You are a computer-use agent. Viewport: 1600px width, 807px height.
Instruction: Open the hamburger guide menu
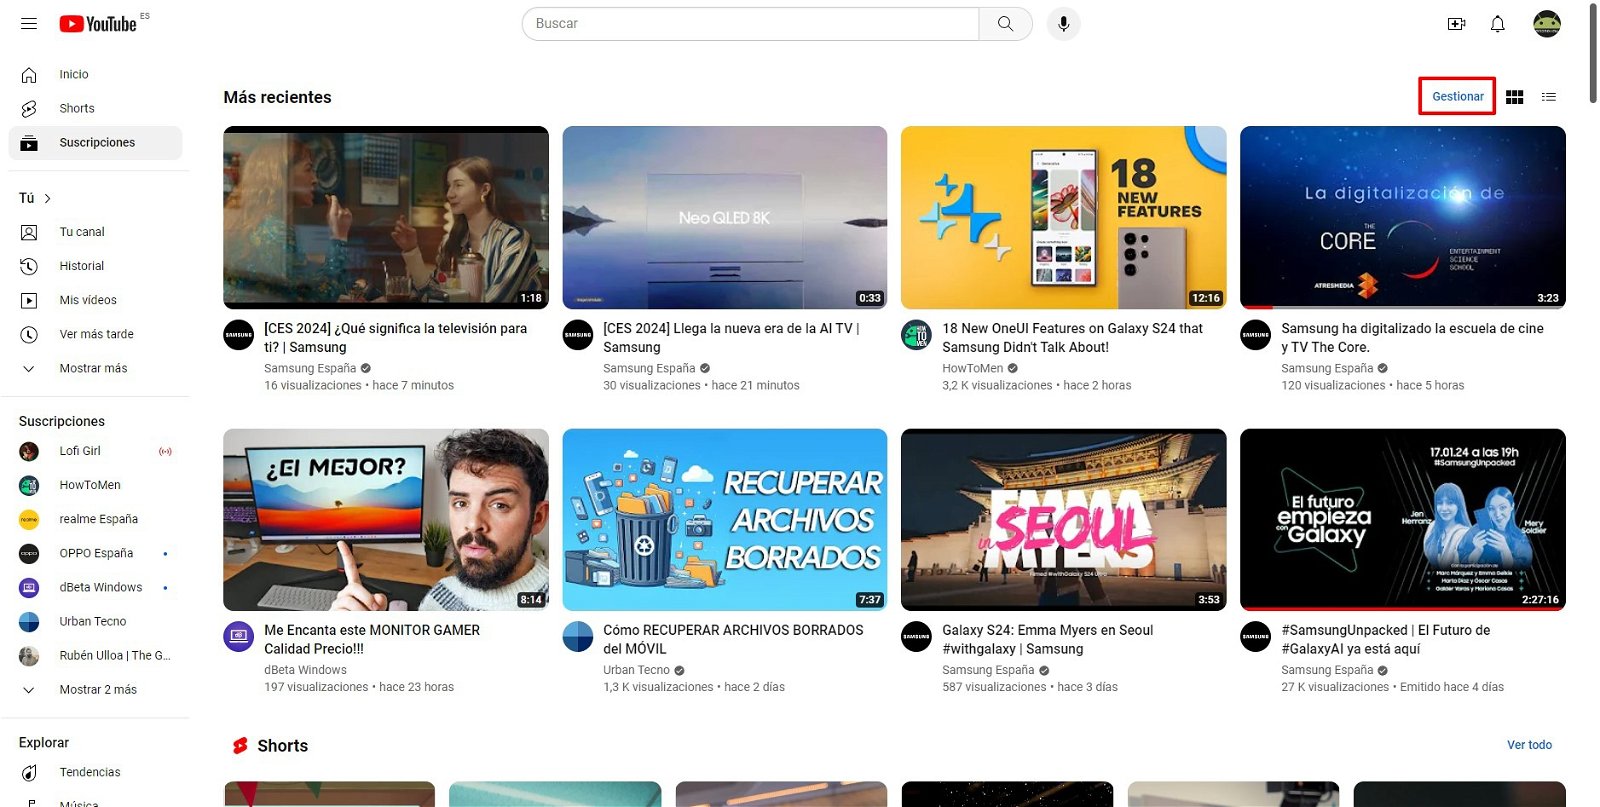point(29,23)
